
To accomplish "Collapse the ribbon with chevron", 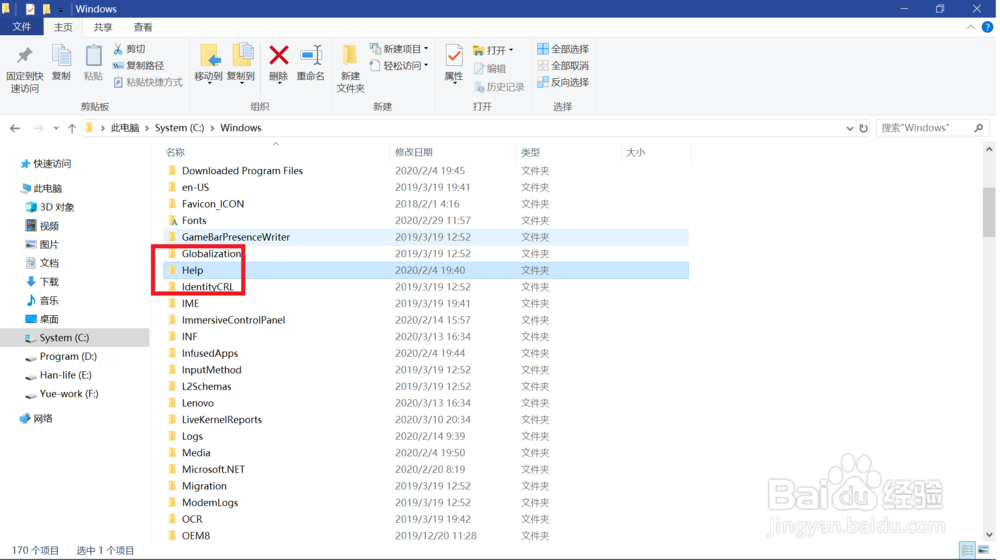I will click(971, 27).
